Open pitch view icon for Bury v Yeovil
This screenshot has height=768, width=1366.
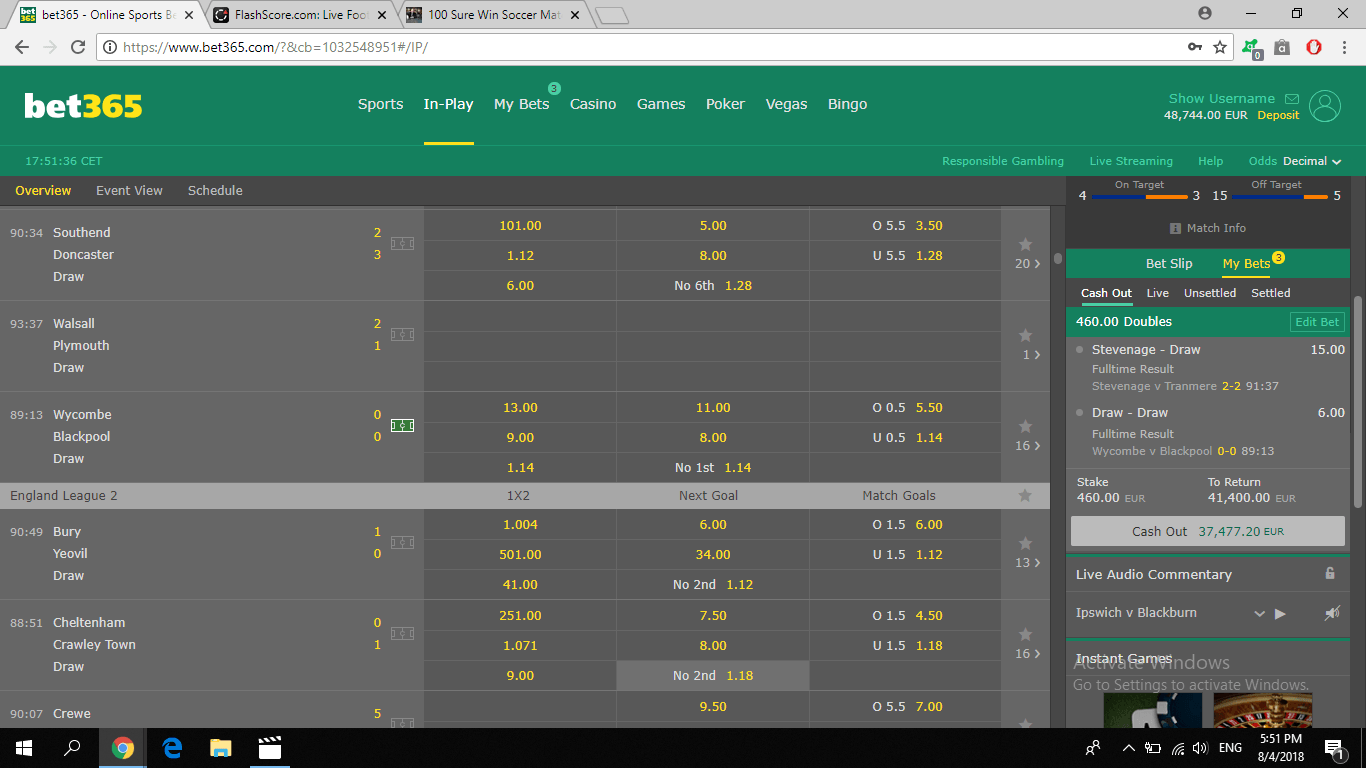pos(402,543)
